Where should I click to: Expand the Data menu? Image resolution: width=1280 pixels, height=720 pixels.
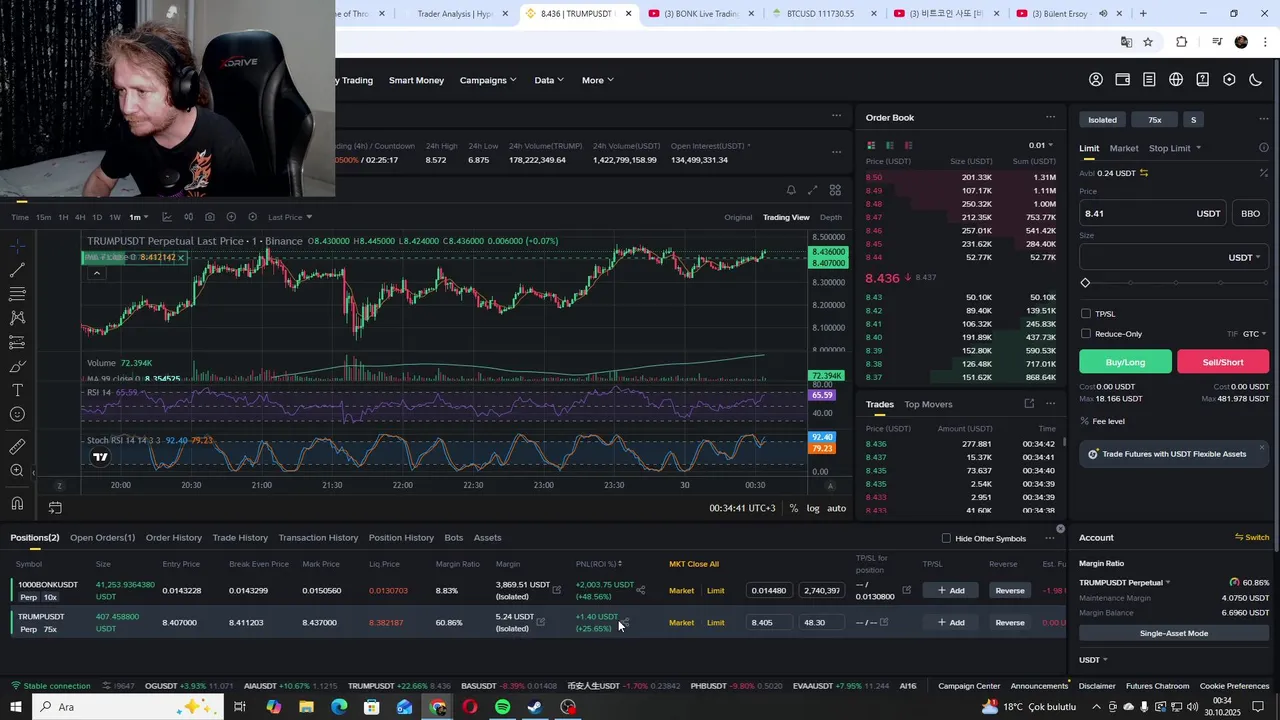click(549, 80)
